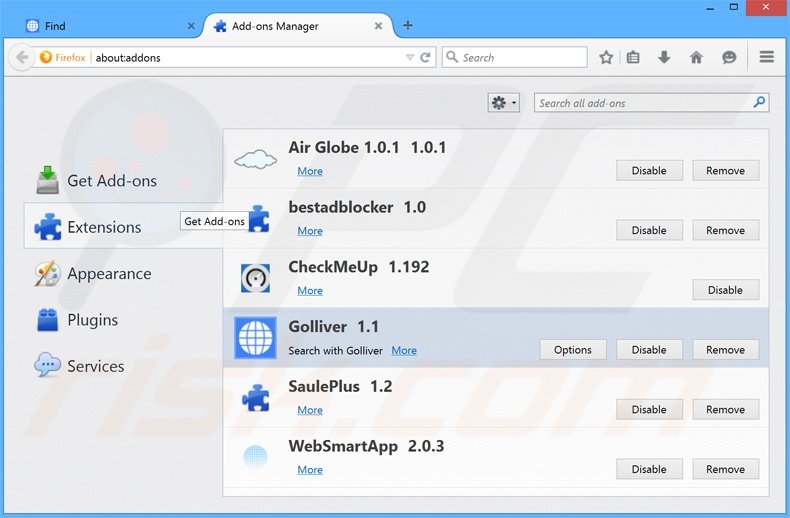
Task: Open More link for CheckMeUp
Action: click(x=310, y=291)
